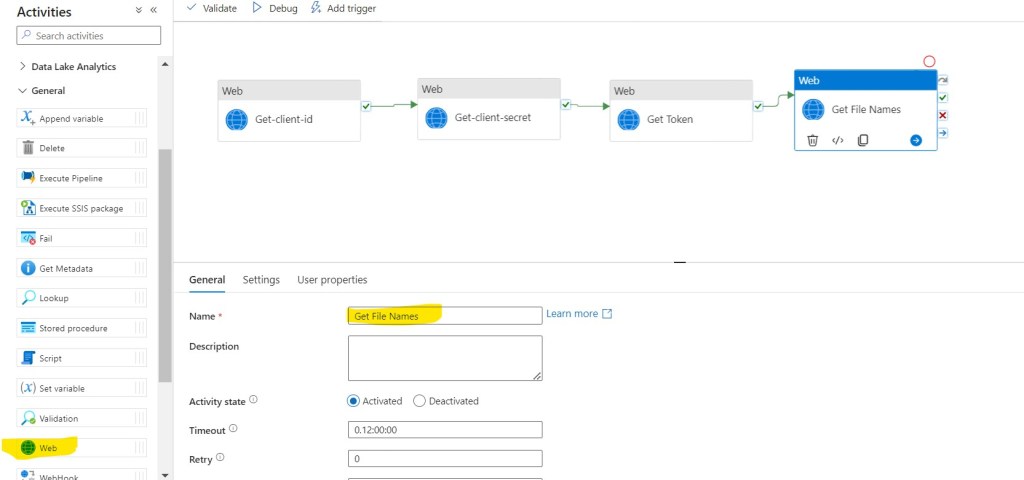This screenshot has height=480, width=1024.
Task: Collapse the General activities category
Action: [x=24, y=91]
